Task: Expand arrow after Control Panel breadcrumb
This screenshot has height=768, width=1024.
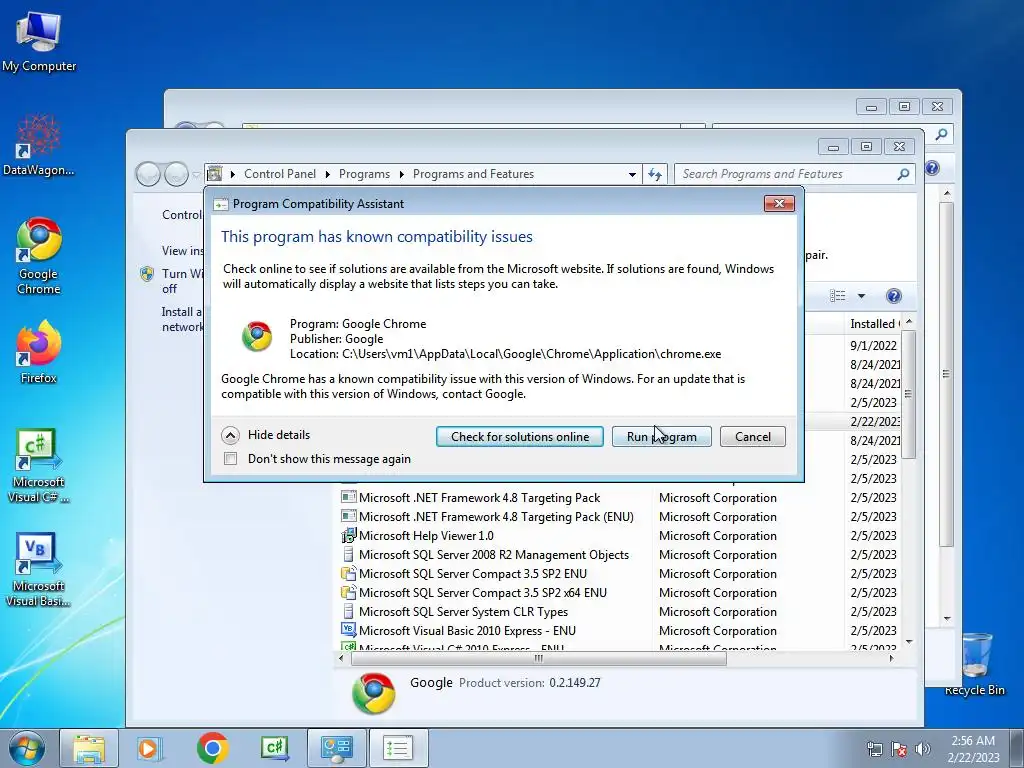Action: [327, 174]
